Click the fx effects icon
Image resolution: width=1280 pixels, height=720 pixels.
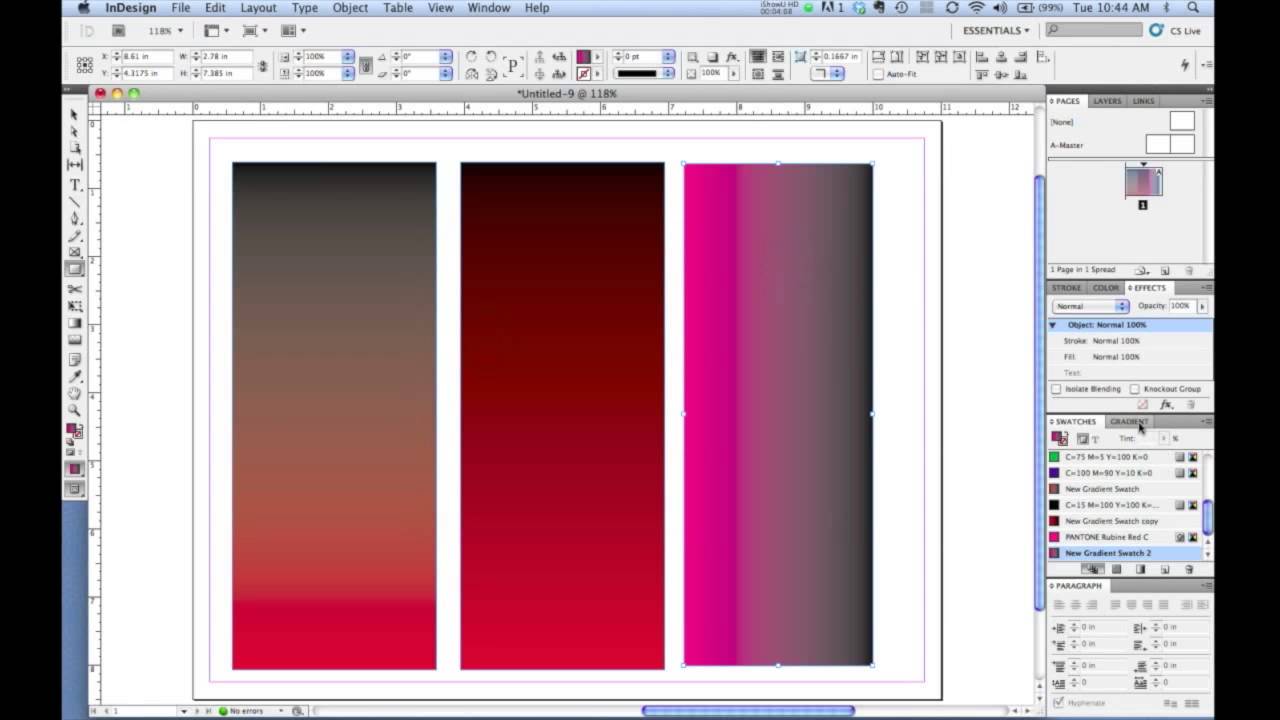click(x=1166, y=405)
